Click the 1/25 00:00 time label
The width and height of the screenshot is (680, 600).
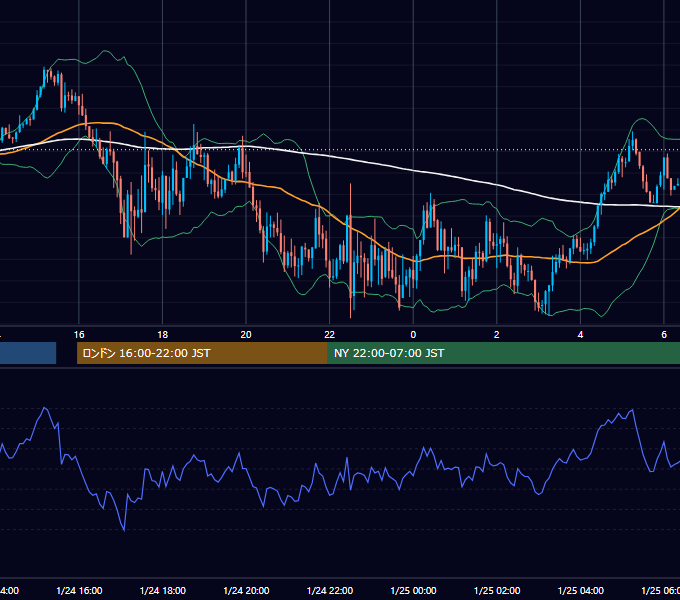click(x=413, y=590)
